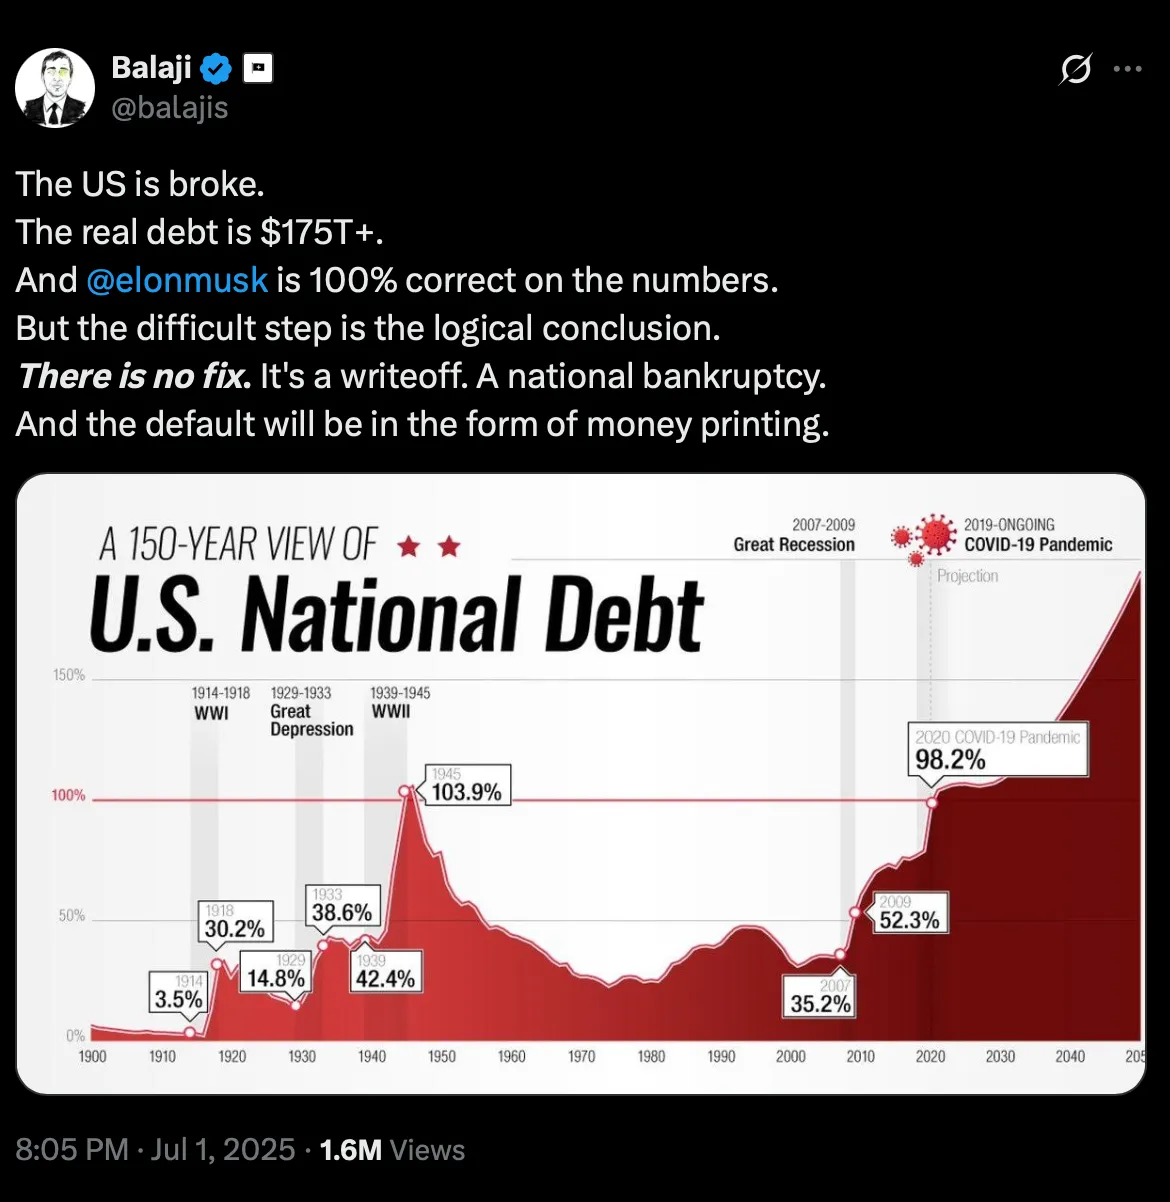1170x1202 pixels.
Task: Click the bold 'There is no fix' text
Action: click(128, 376)
